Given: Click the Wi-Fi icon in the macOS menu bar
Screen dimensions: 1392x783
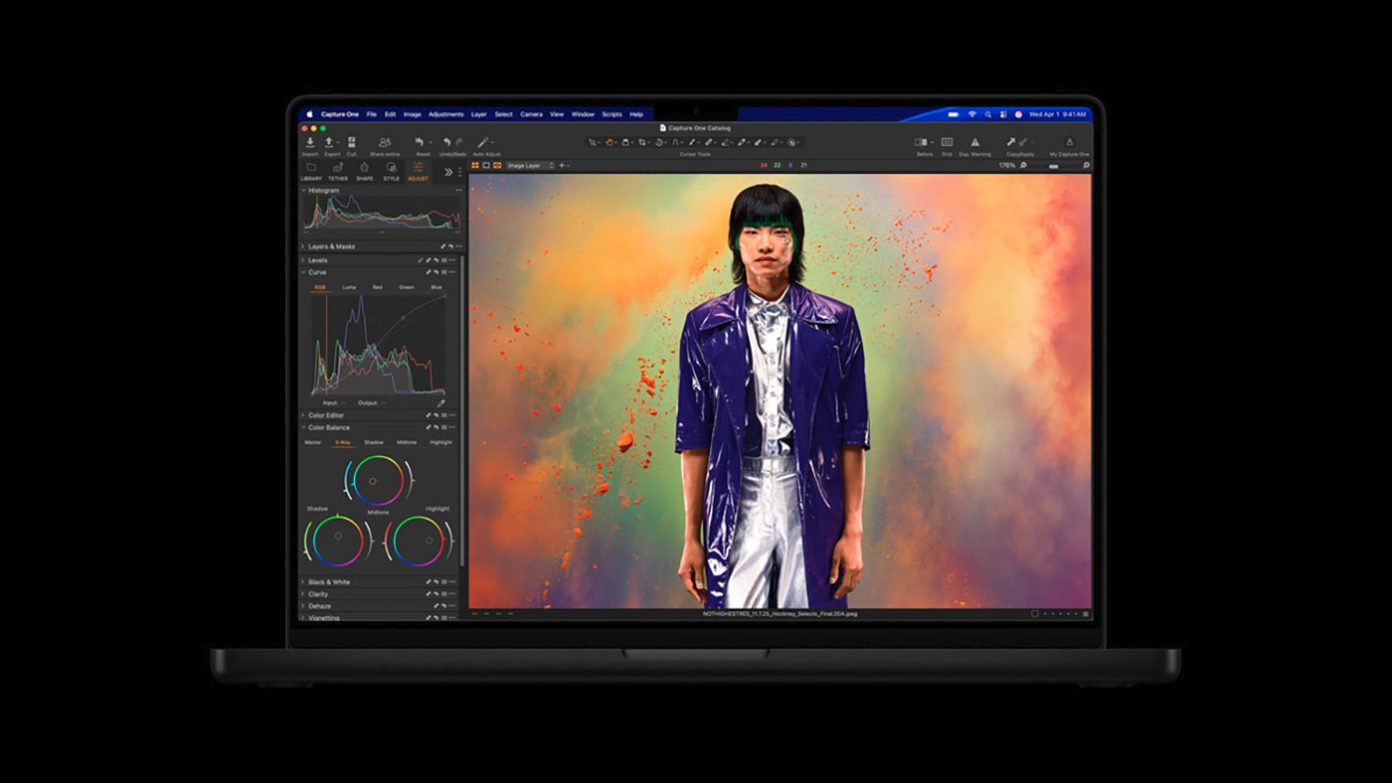Looking at the screenshot, I should pyautogui.click(x=972, y=114).
